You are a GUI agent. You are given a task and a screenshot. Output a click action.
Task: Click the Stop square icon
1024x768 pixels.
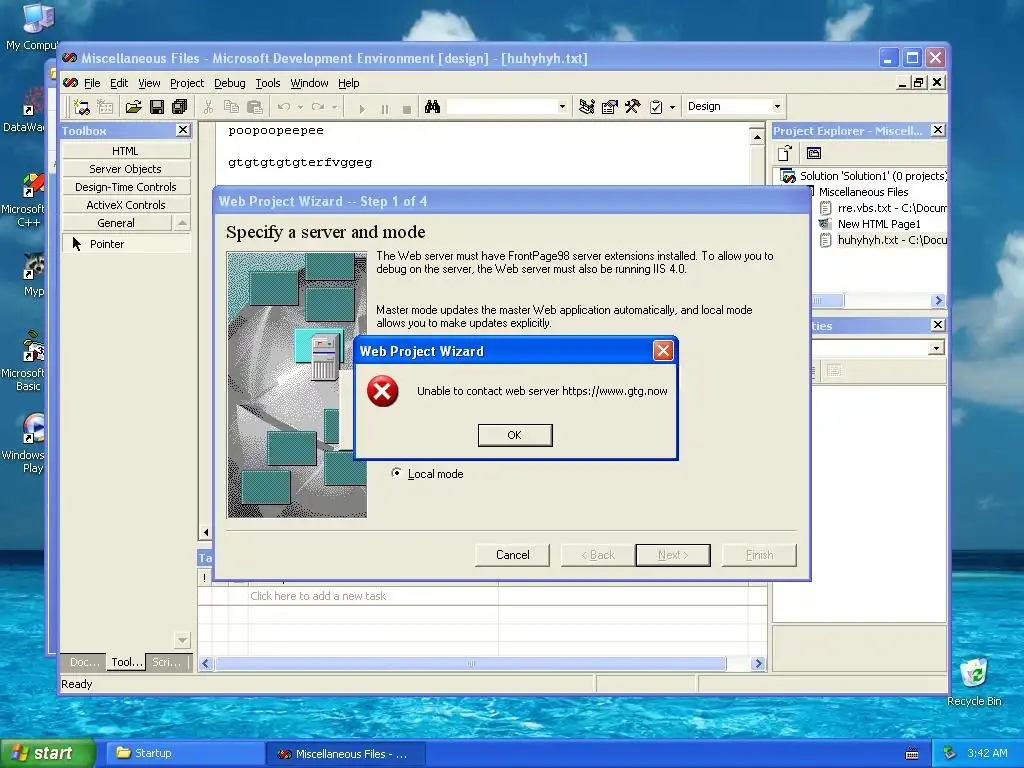pyautogui.click(x=407, y=108)
